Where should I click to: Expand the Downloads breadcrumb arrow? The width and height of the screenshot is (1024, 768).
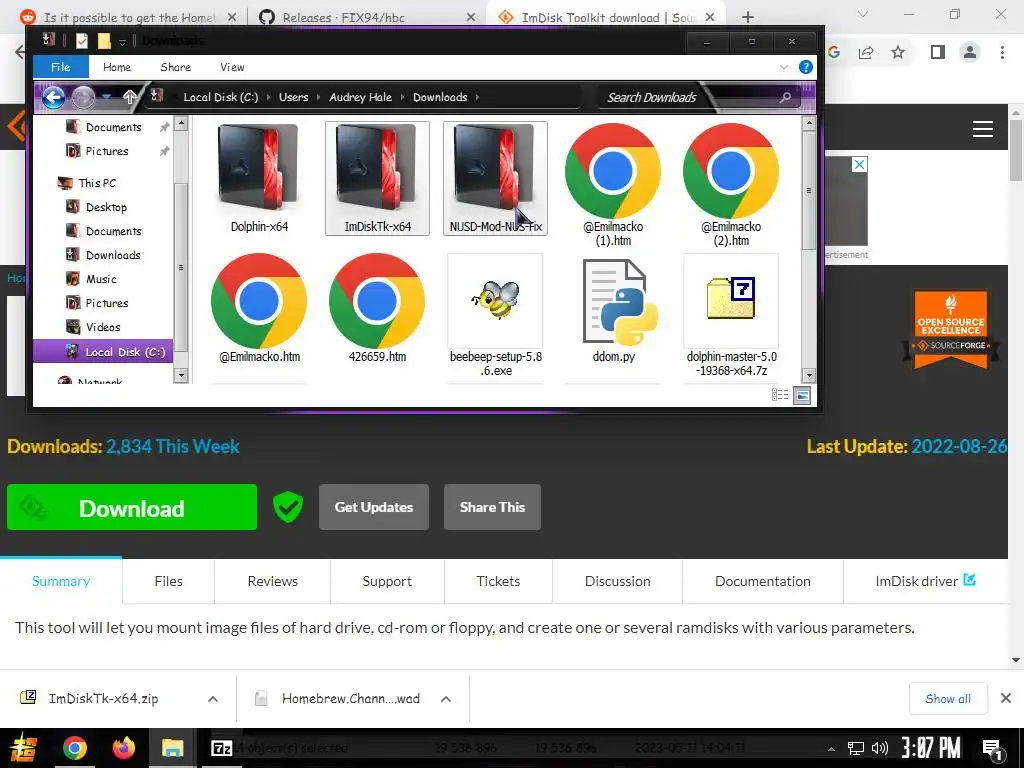point(477,97)
